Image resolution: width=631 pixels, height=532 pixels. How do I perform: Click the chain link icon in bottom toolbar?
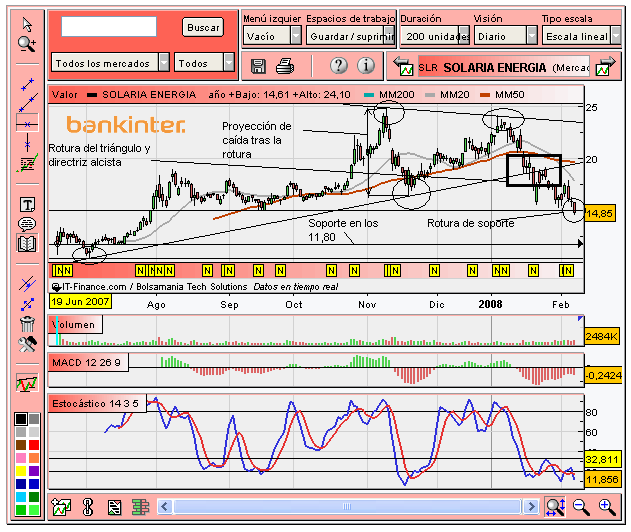pyautogui.click(x=87, y=507)
